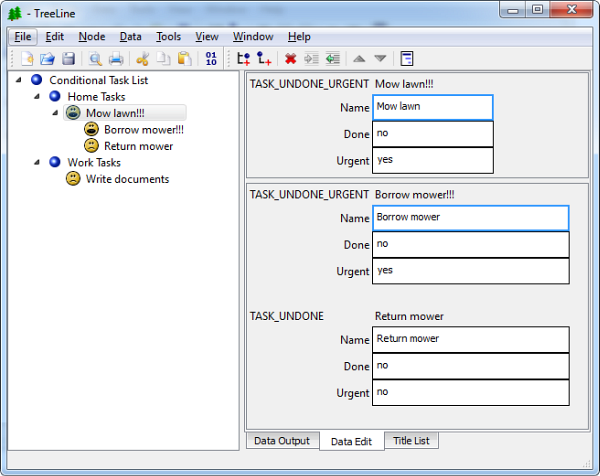600x476 pixels.
Task: Select the Borrow mower!!! tree node
Action: [144, 129]
